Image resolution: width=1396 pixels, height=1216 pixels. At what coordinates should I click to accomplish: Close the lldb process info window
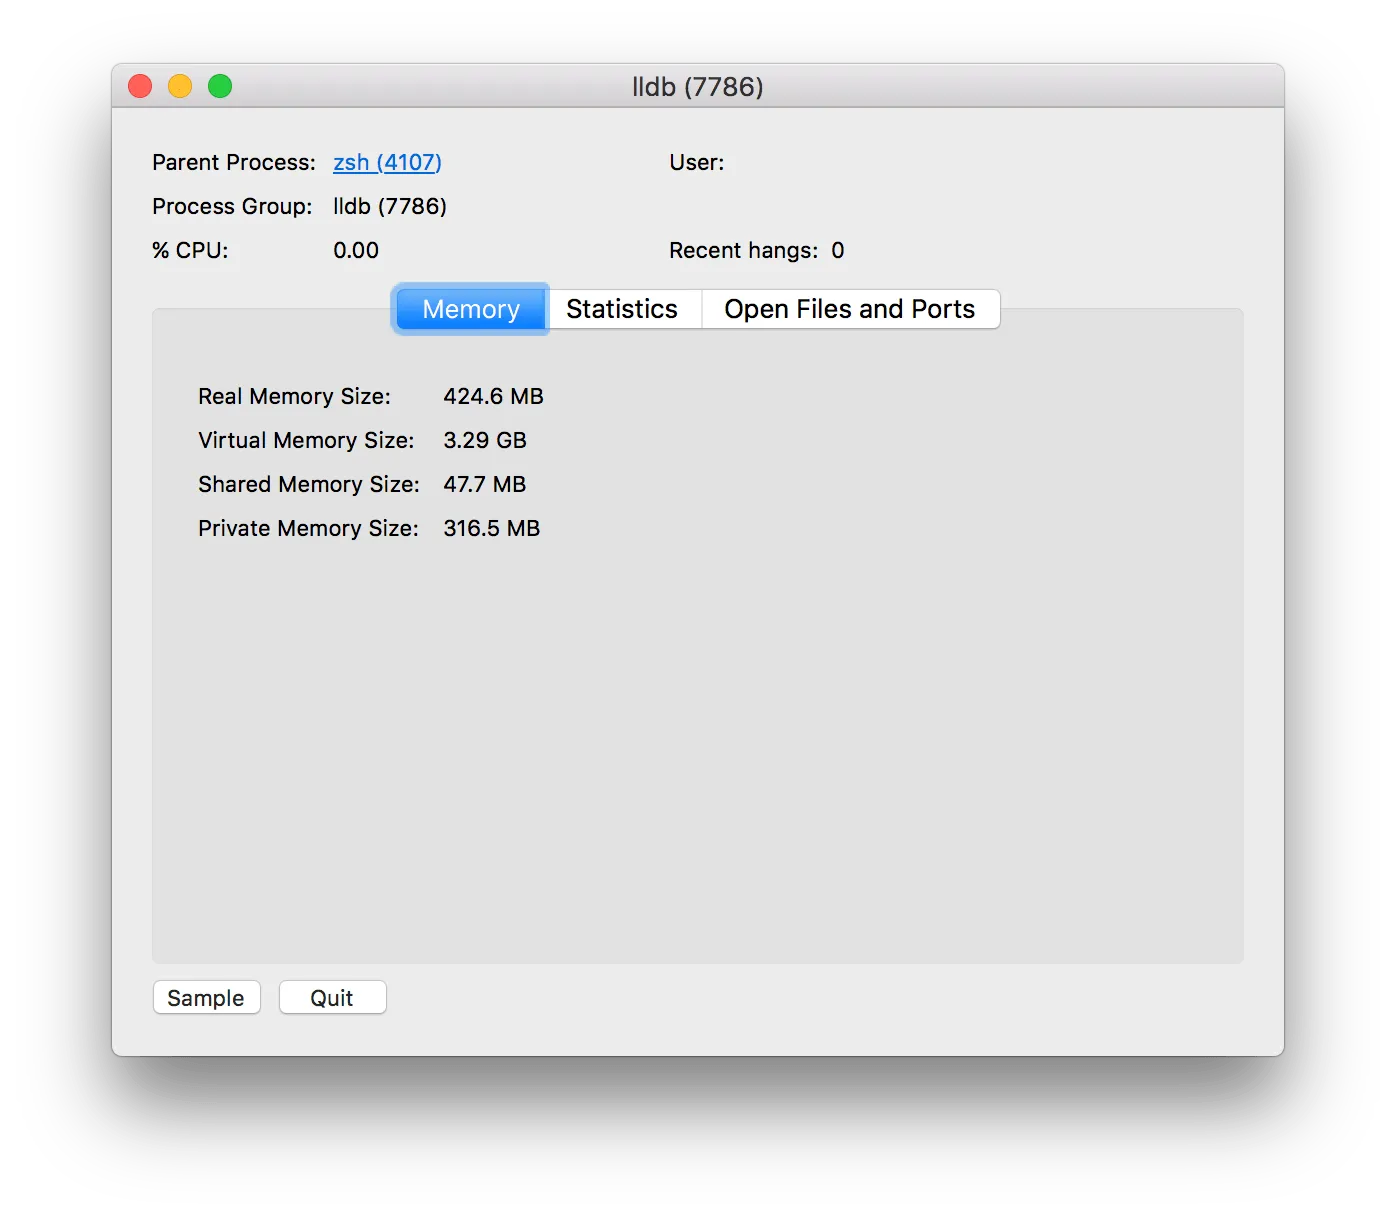point(140,87)
